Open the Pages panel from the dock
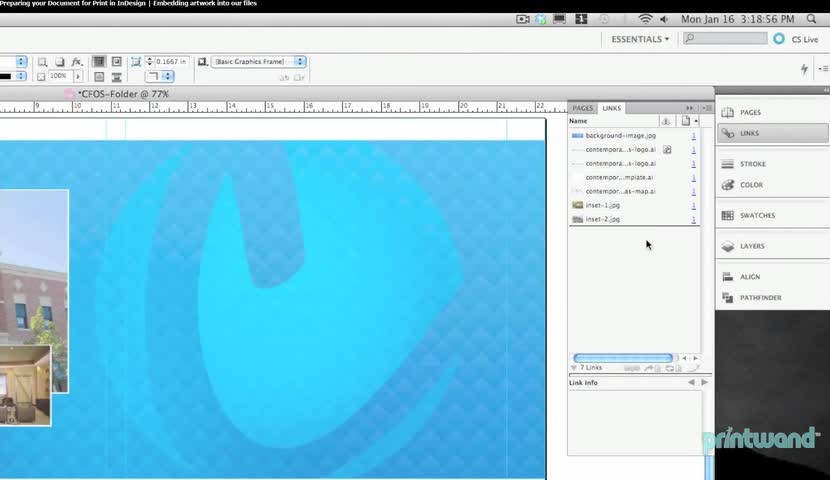The image size is (830, 480). tap(772, 112)
